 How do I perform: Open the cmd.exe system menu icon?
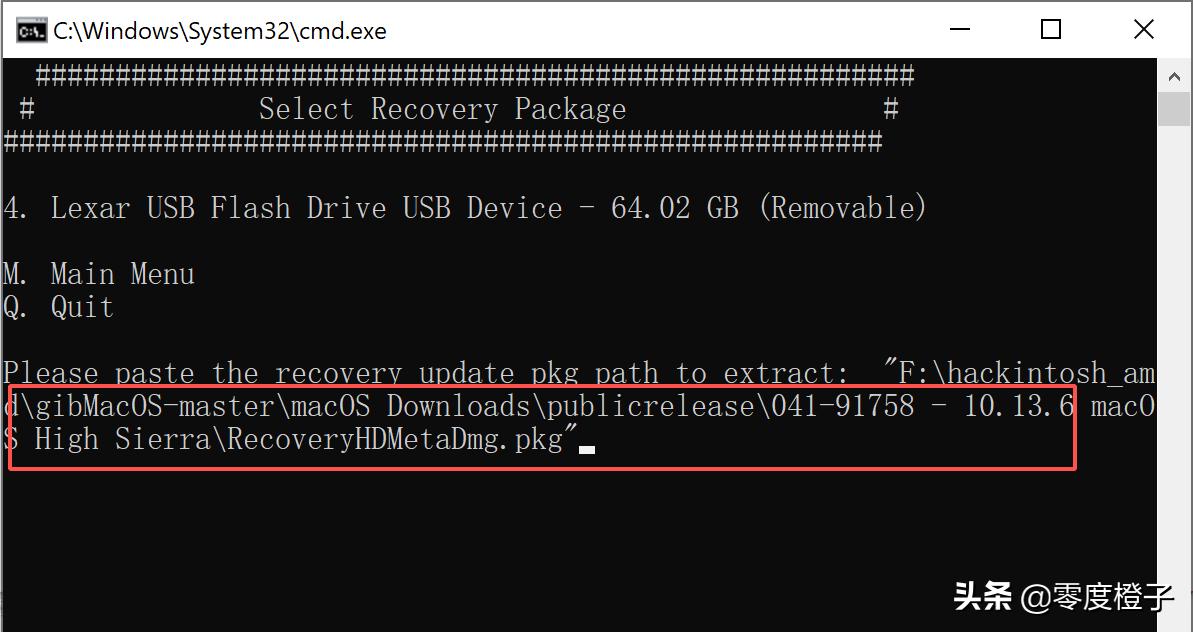(31, 30)
